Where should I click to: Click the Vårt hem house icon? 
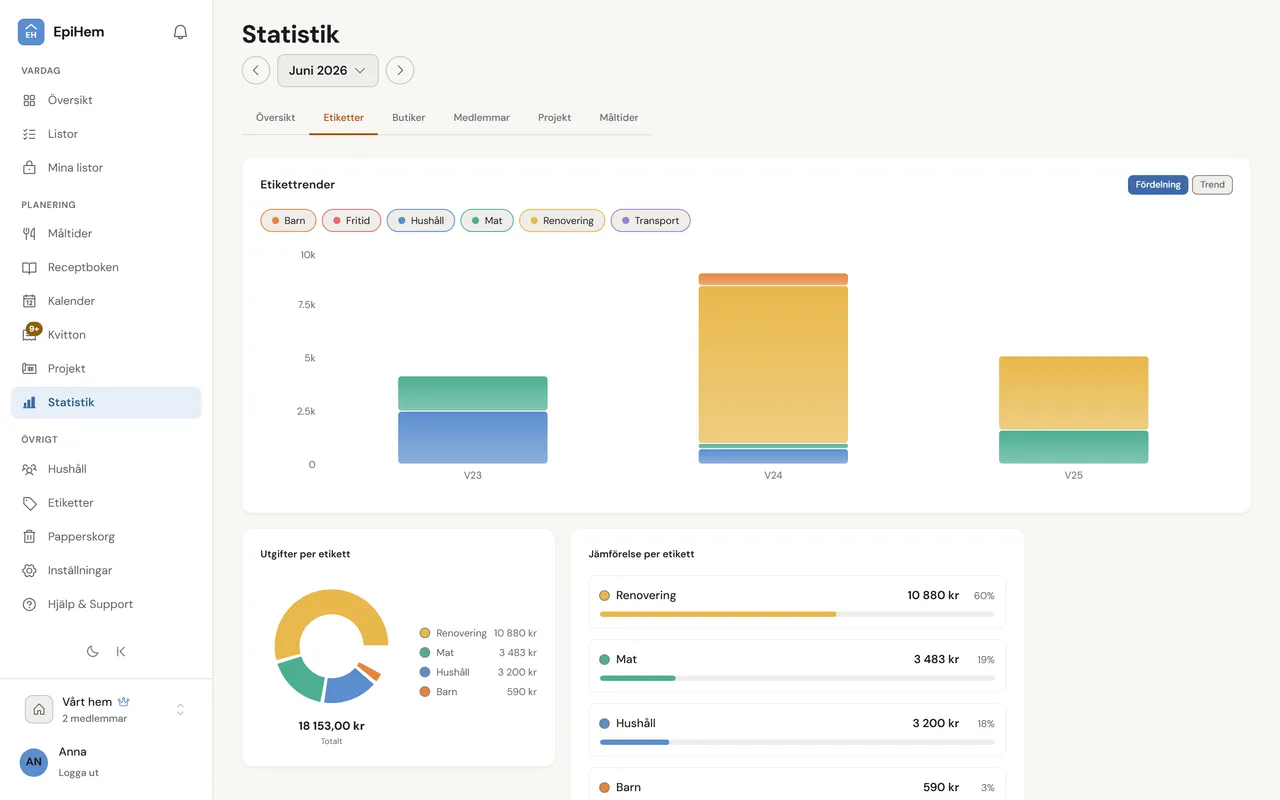pos(39,709)
